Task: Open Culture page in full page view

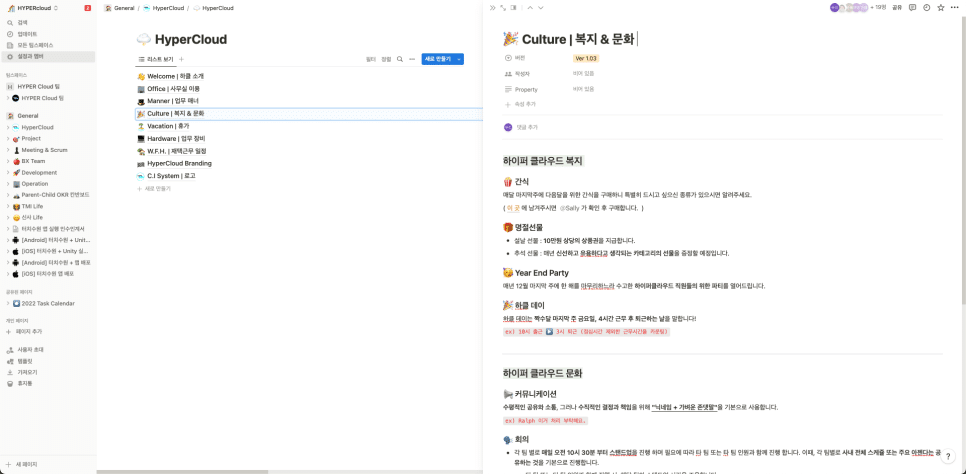Action: (503, 8)
